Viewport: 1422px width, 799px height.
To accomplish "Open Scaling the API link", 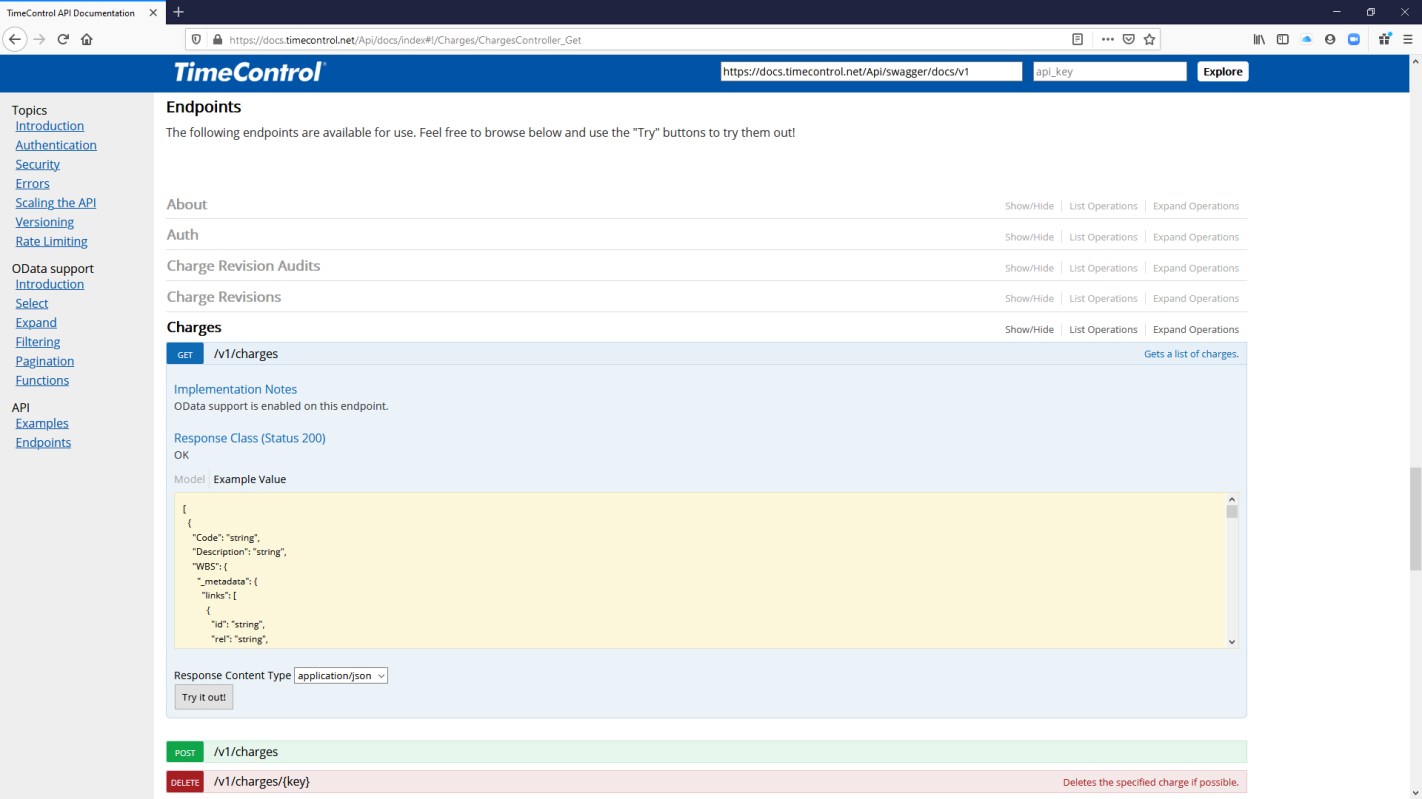I will 55,202.
